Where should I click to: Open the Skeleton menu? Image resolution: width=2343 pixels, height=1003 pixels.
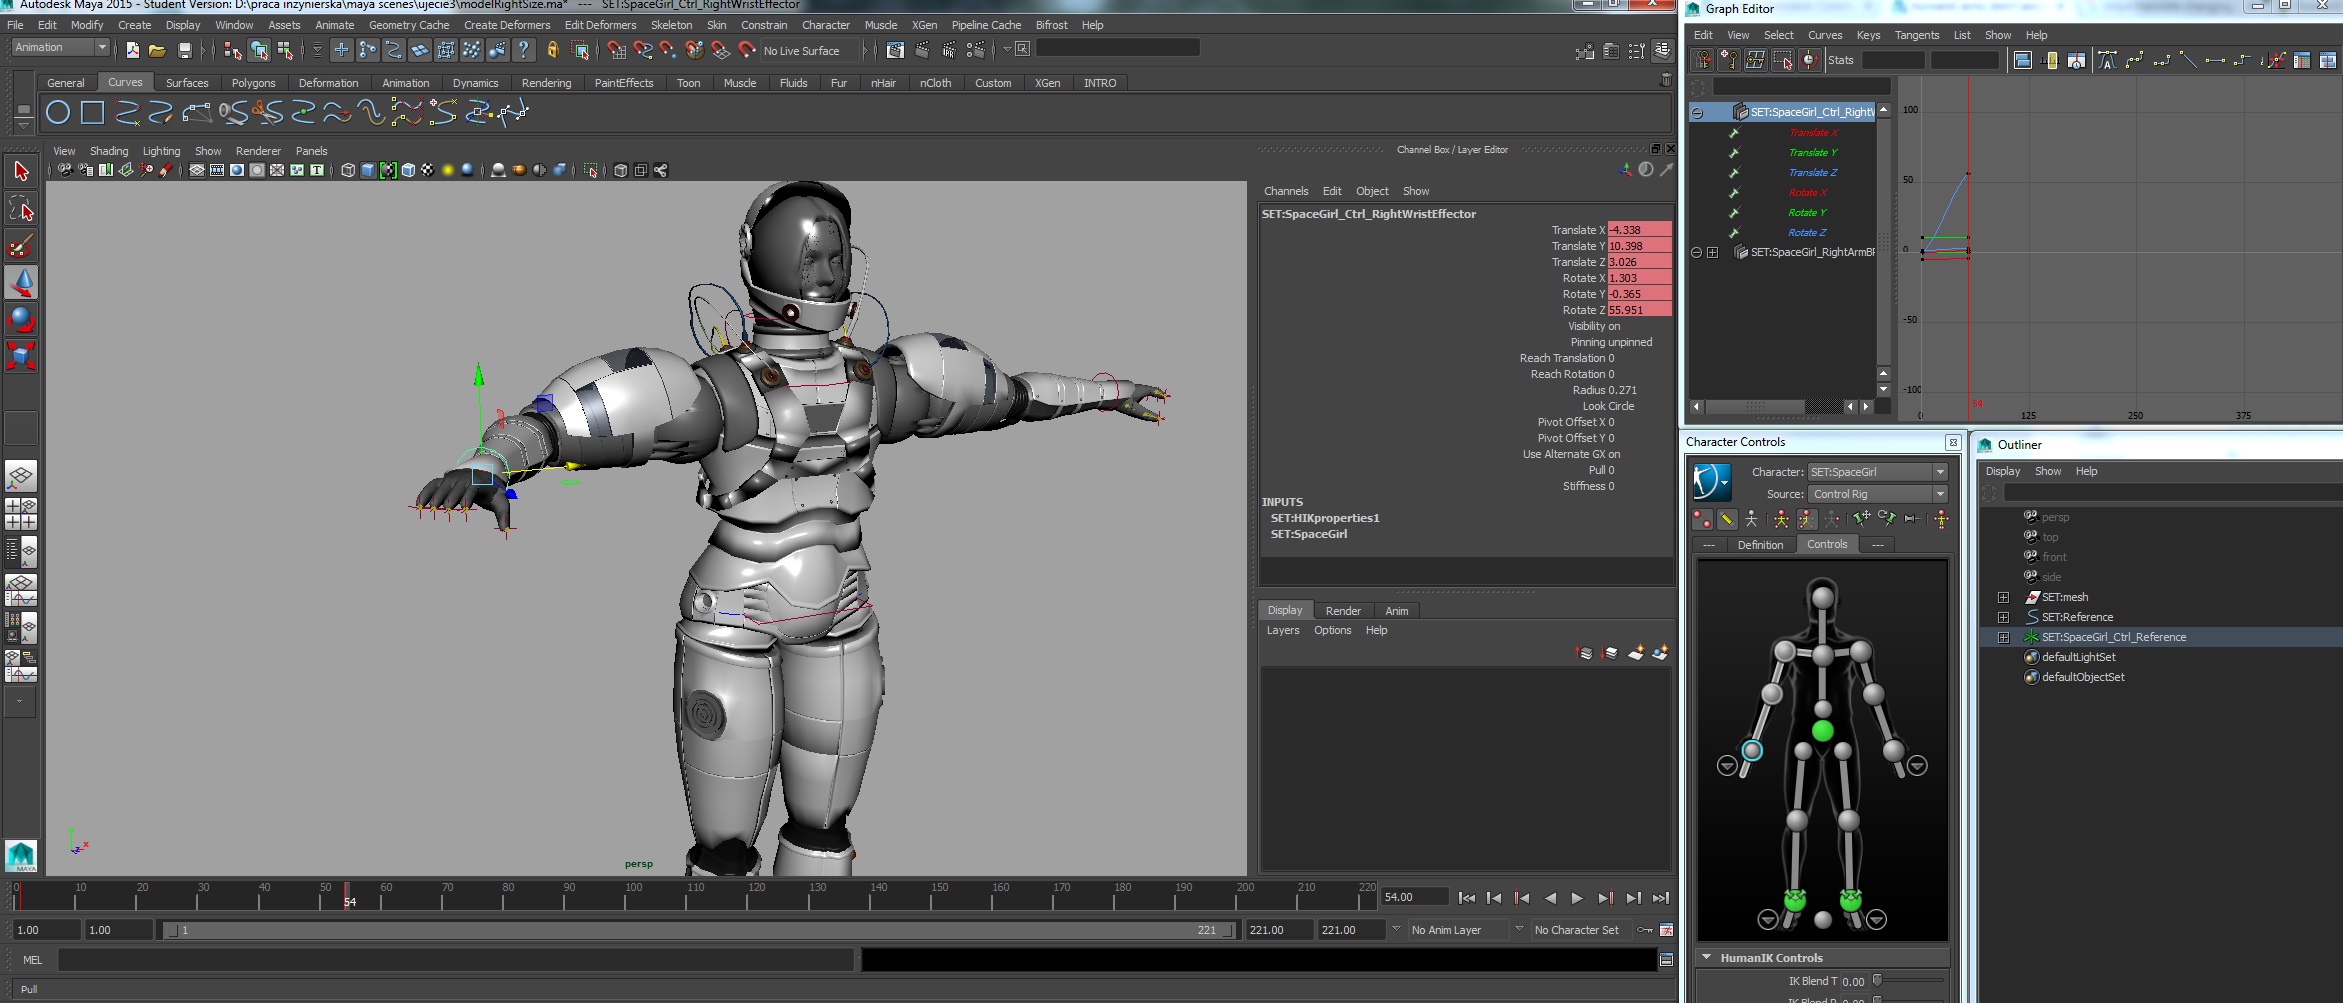[x=671, y=25]
